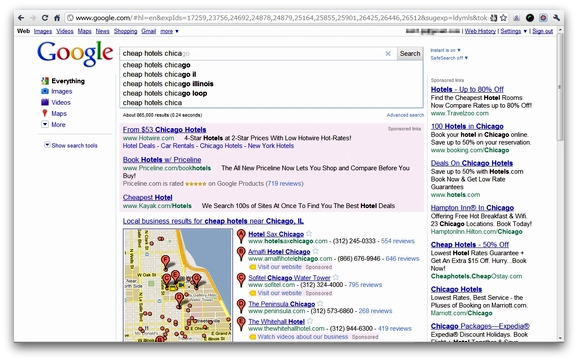Click 'Watch videos about our business' link
This screenshot has height=361, width=578.
303,337
